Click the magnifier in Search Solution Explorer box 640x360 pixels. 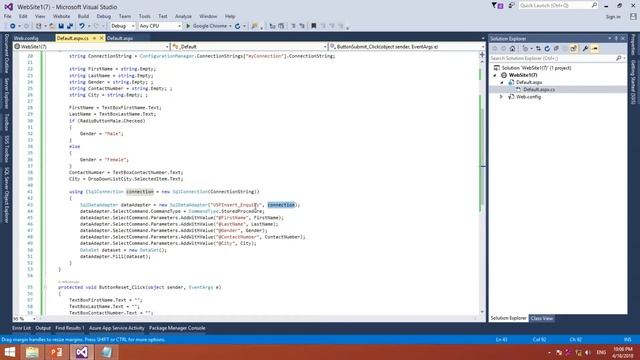[619, 58]
